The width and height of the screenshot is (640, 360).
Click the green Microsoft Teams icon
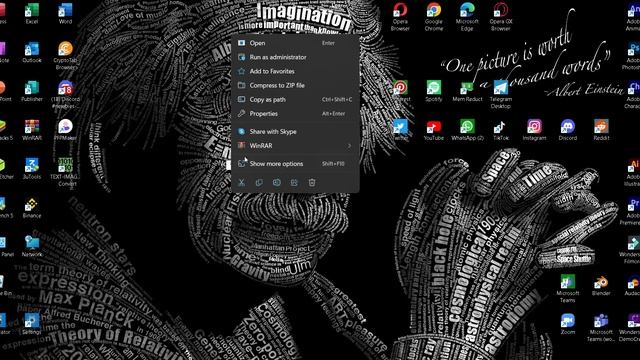click(x=568, y=289)
